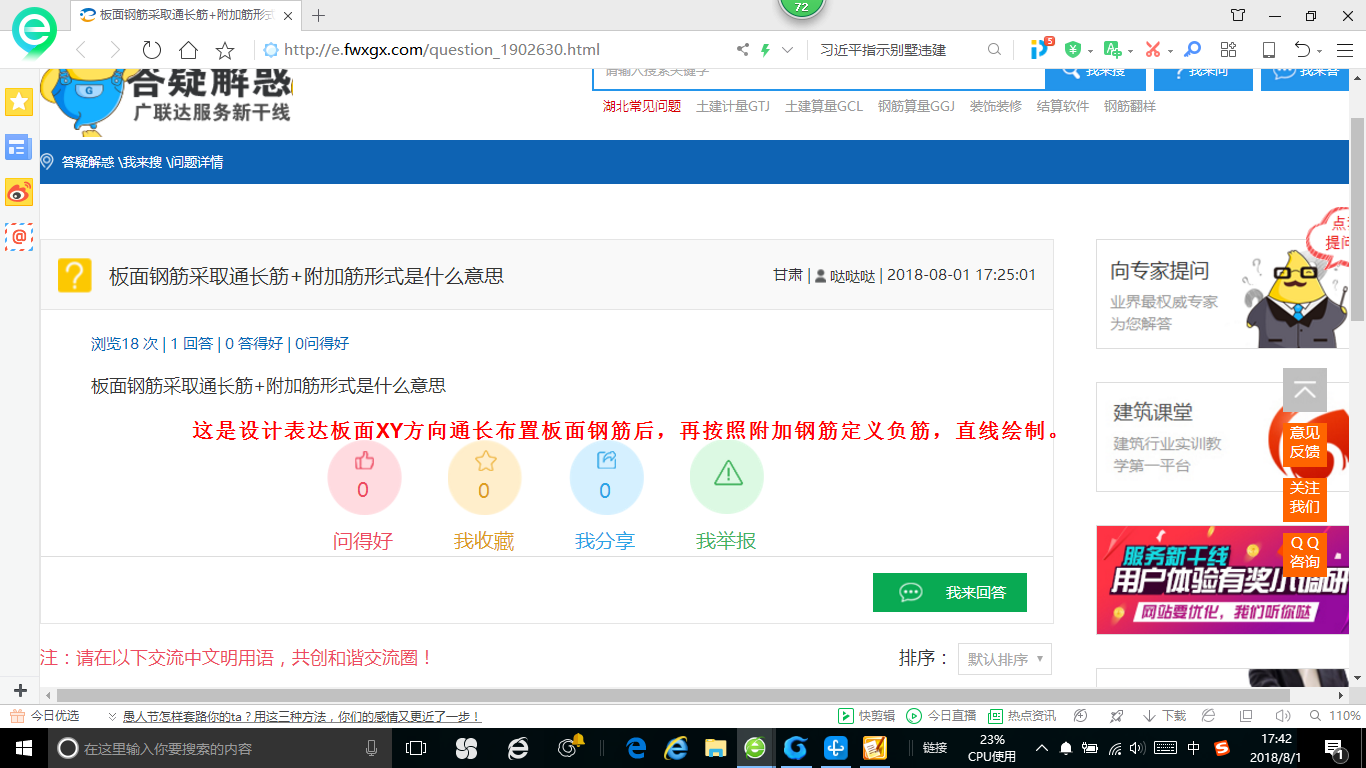1366x768 pixels.
Task: Click the horizontal scrollbar at page bottom
Action: pos(673,695)
